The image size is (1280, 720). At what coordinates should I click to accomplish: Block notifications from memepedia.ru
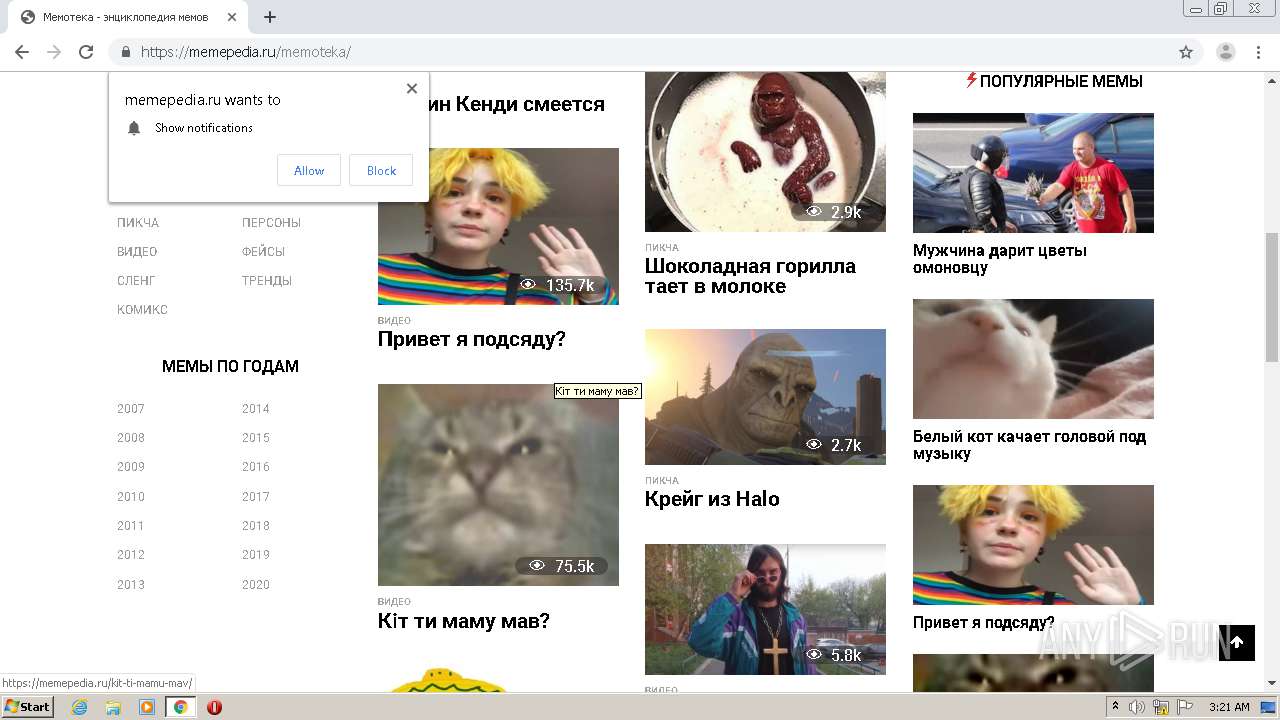(381, 171)
